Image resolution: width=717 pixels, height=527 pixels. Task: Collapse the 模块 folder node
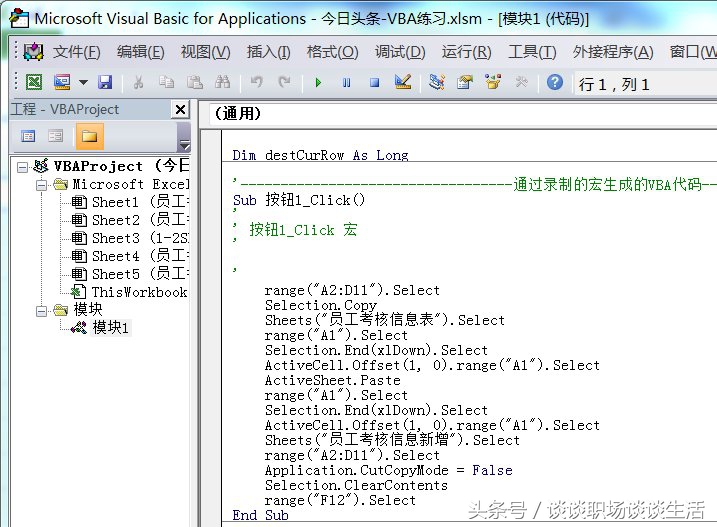41,311
